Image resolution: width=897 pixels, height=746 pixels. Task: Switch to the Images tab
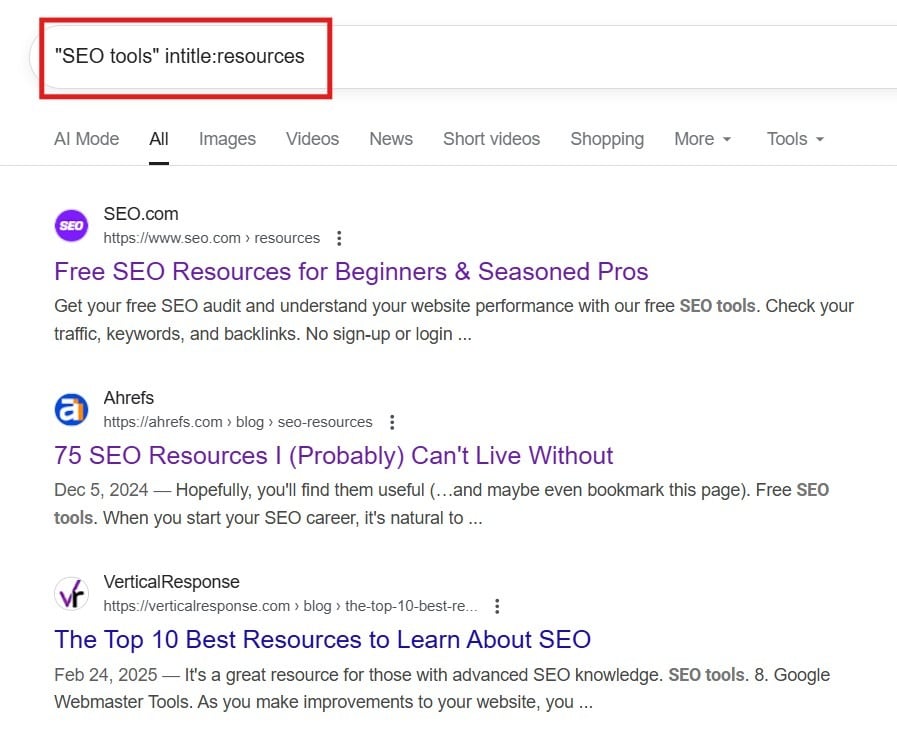click(227, 139)
